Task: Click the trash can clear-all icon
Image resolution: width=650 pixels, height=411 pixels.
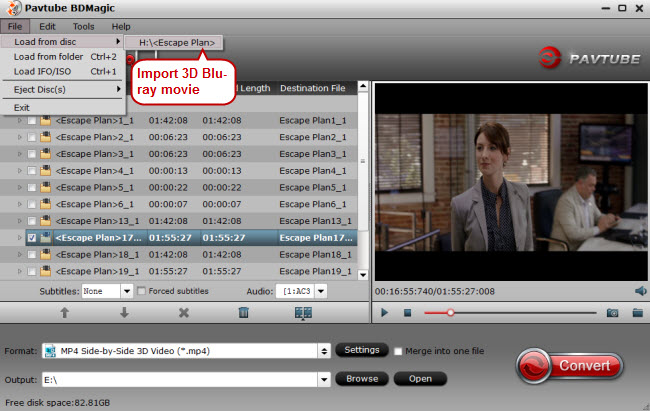Action: pos(244,313)
